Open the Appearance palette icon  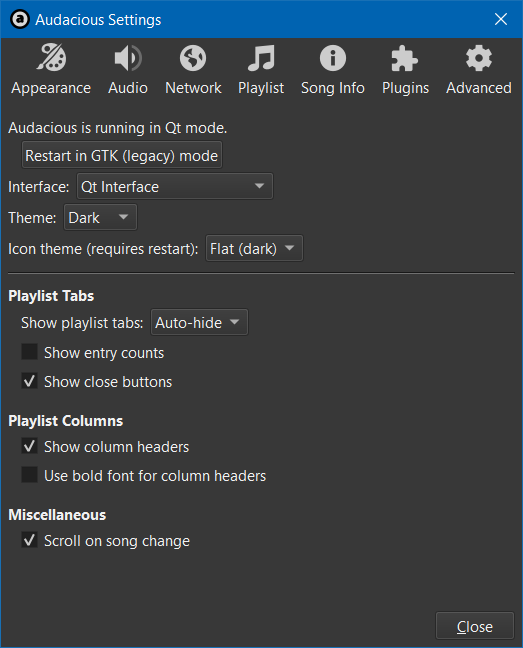(x=51, y=58)
